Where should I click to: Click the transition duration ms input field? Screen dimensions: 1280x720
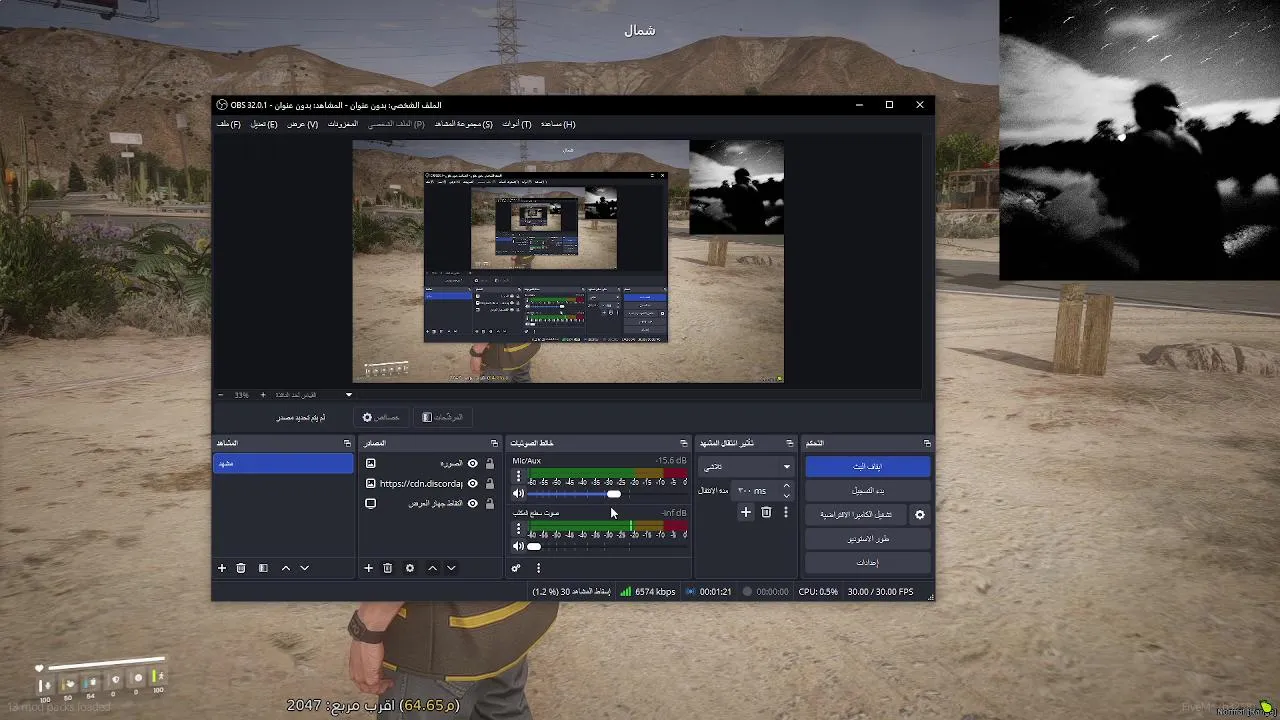tap(756, 491)
